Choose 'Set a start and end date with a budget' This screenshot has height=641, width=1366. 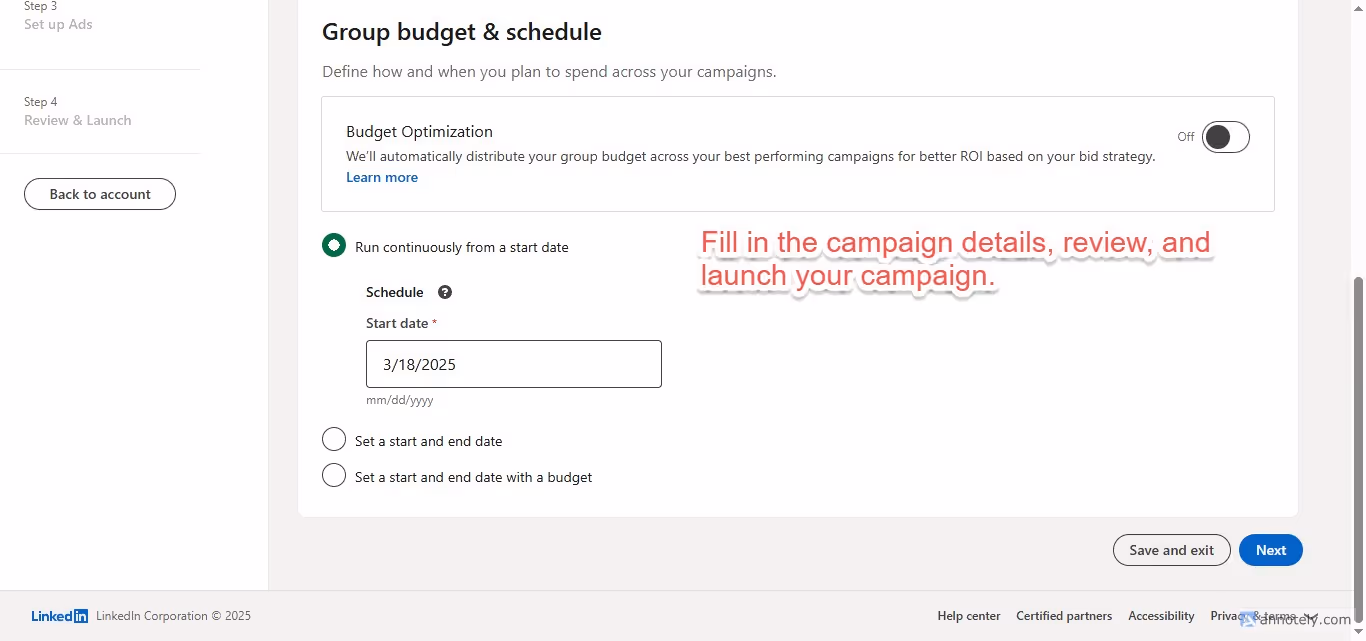[x=333, y=475]
